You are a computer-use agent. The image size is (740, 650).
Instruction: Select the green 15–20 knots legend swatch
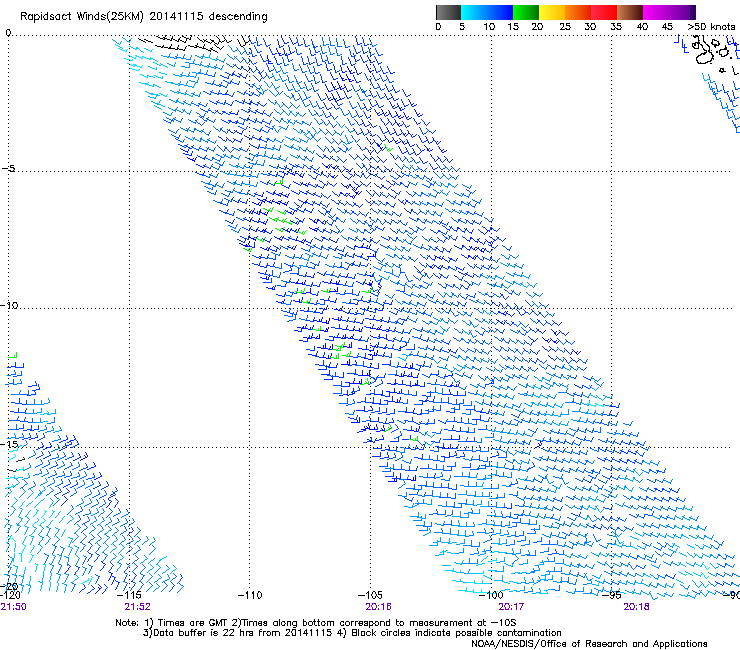526,12
